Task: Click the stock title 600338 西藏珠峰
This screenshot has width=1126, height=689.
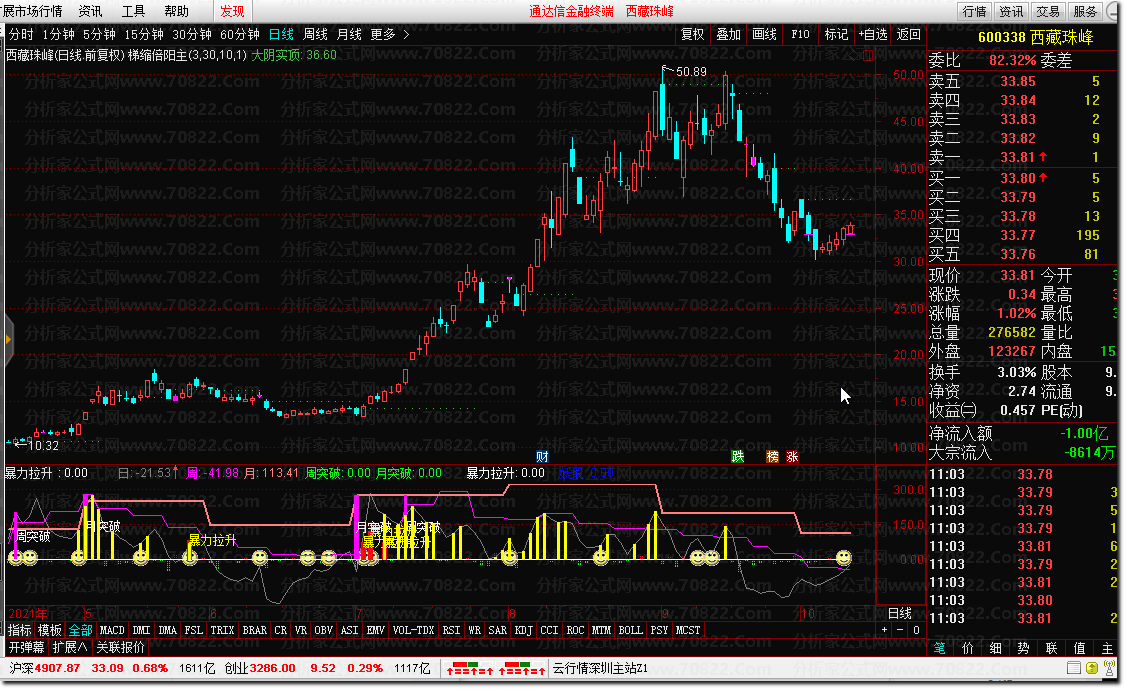Action: pyautogui.click(x=1035, y=37)
